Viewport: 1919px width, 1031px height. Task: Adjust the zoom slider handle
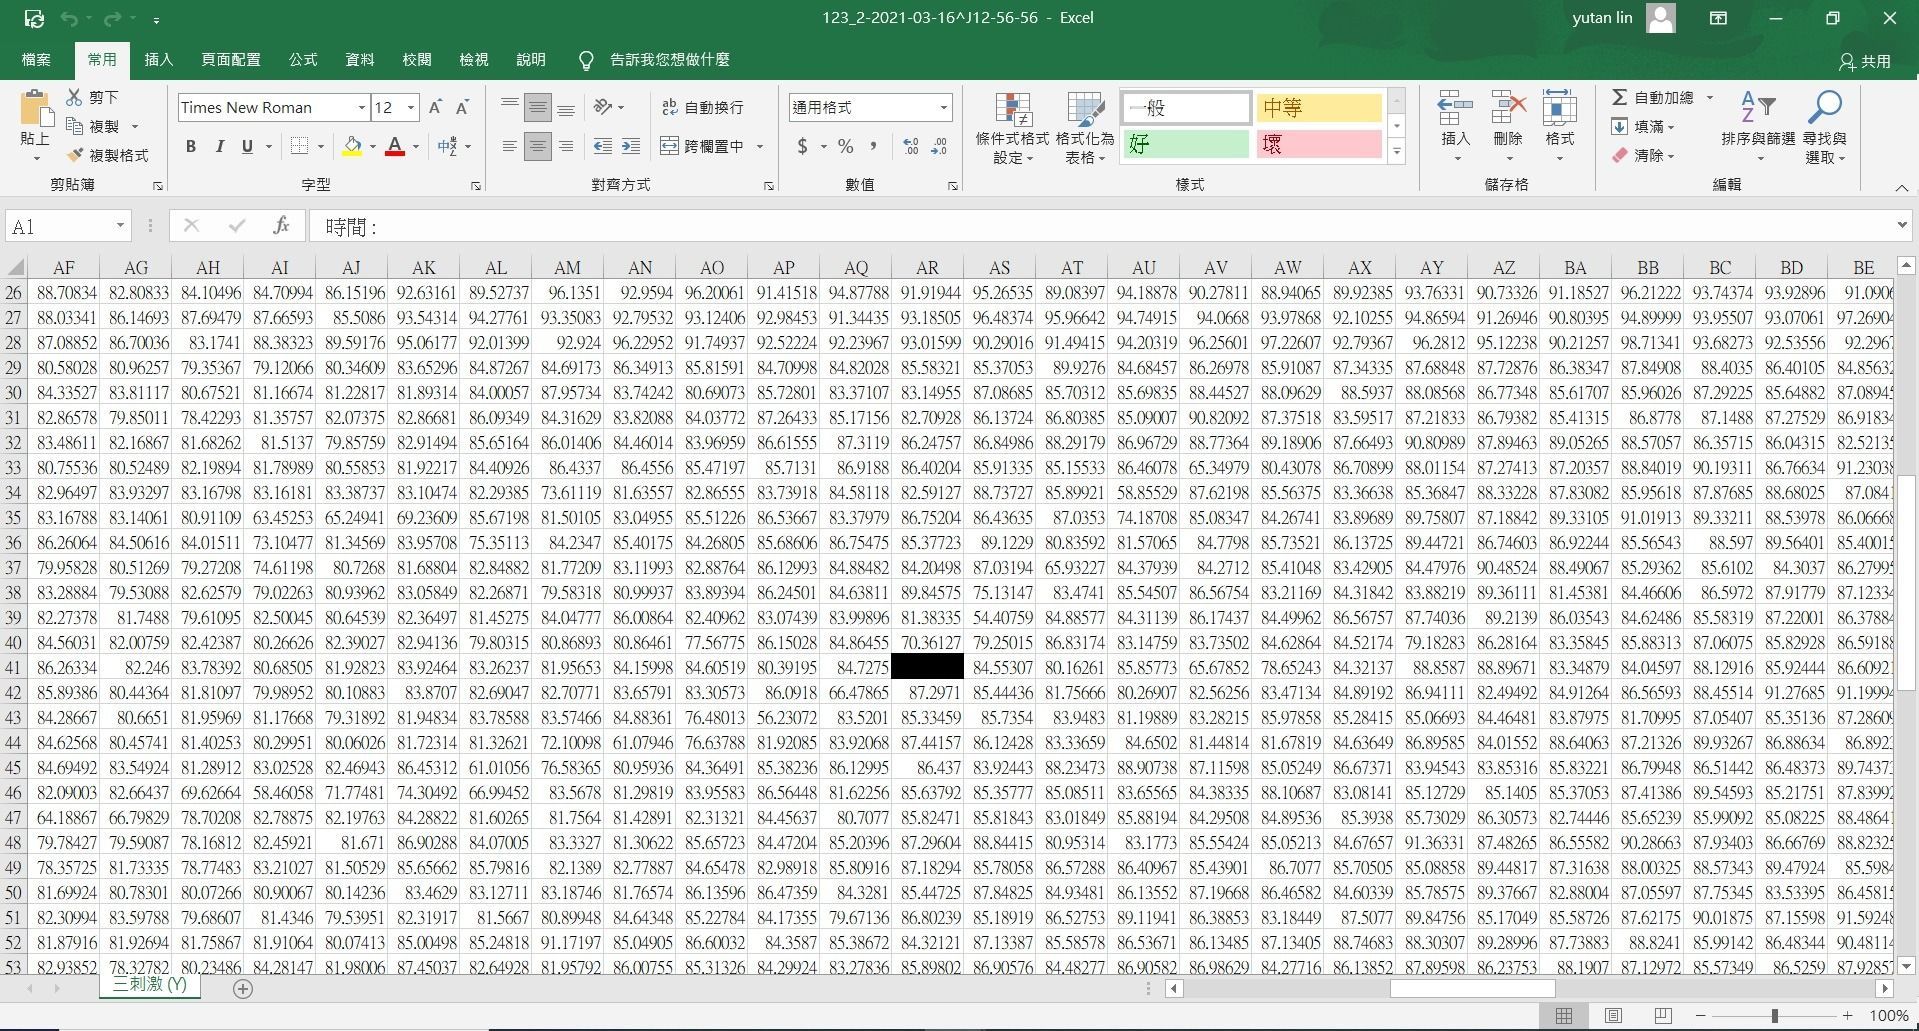(x=1774, y=1016)
